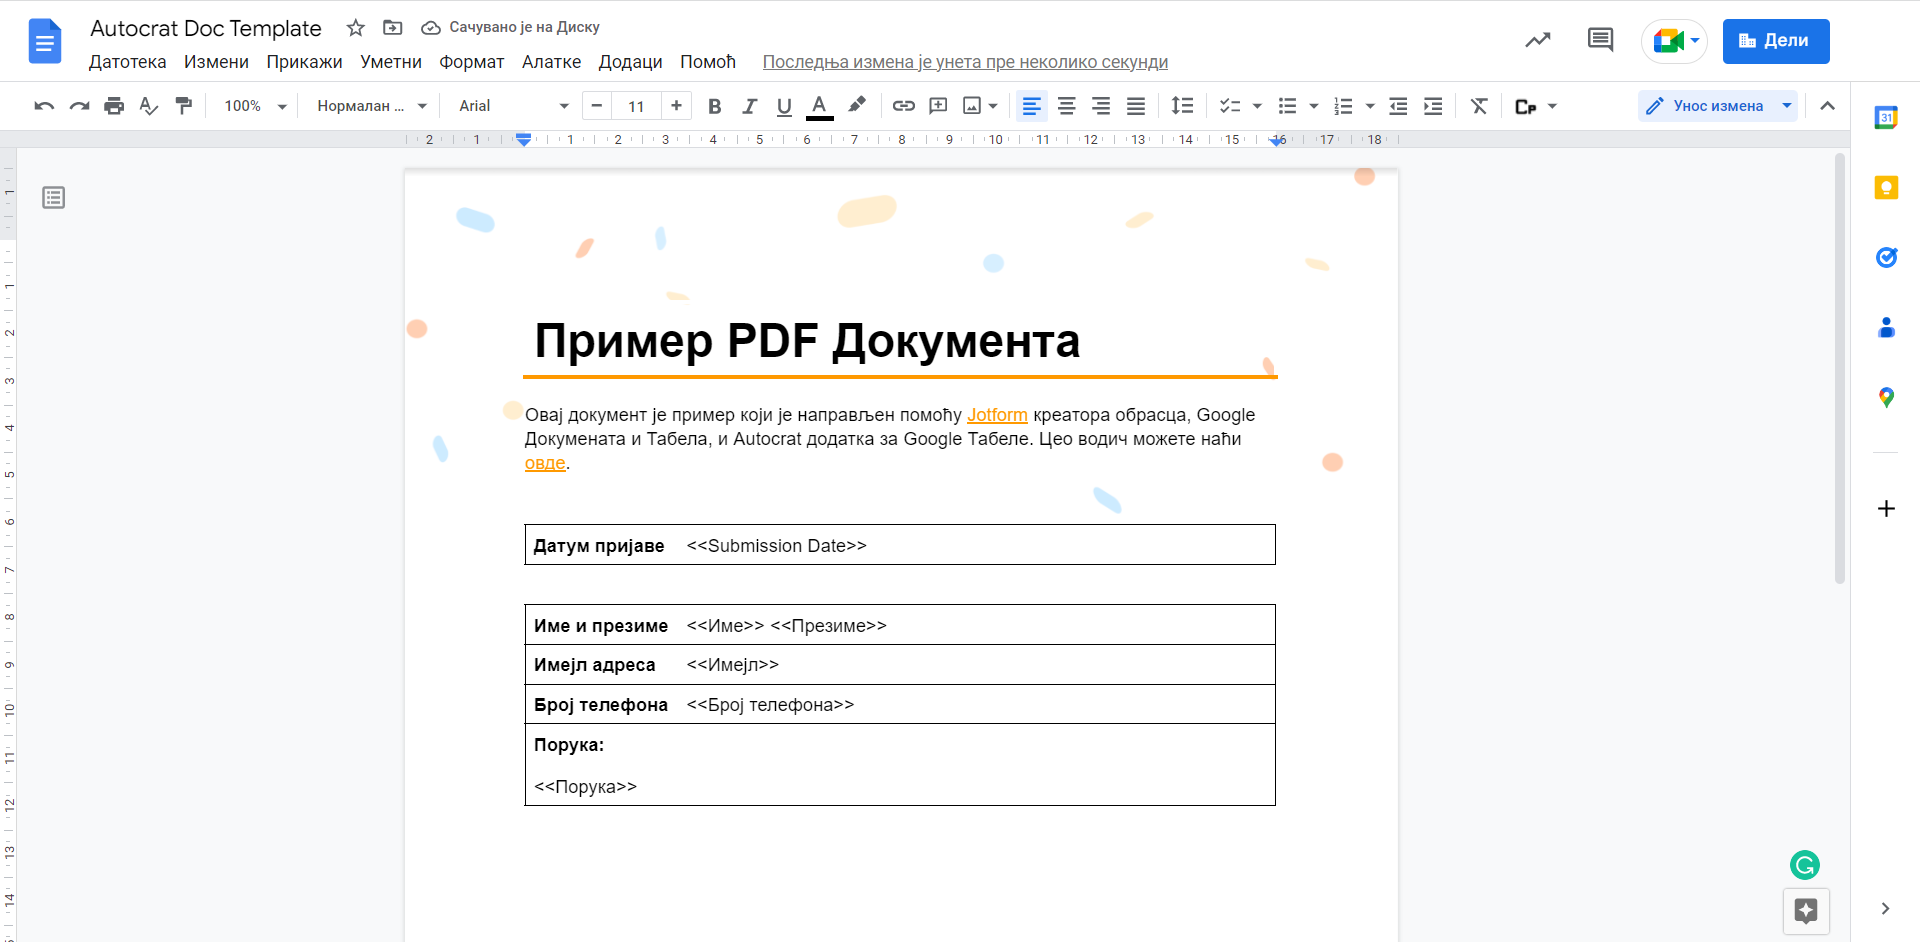Follow the Jotform hyperlink
This screenshot has width=1920, height=942.
[997, 415]
